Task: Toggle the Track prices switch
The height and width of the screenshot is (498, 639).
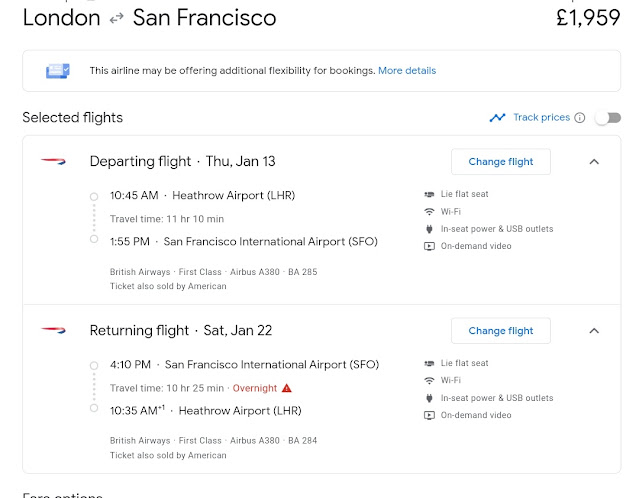Action: pos(608,118)
